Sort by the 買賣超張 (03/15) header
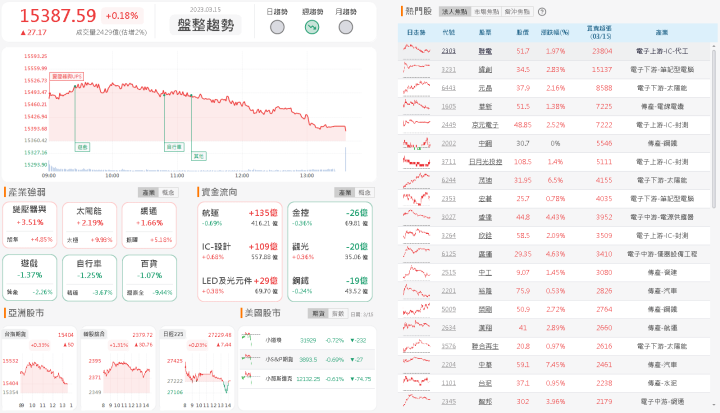Screen dimensions: 720x413 (599, 32)
